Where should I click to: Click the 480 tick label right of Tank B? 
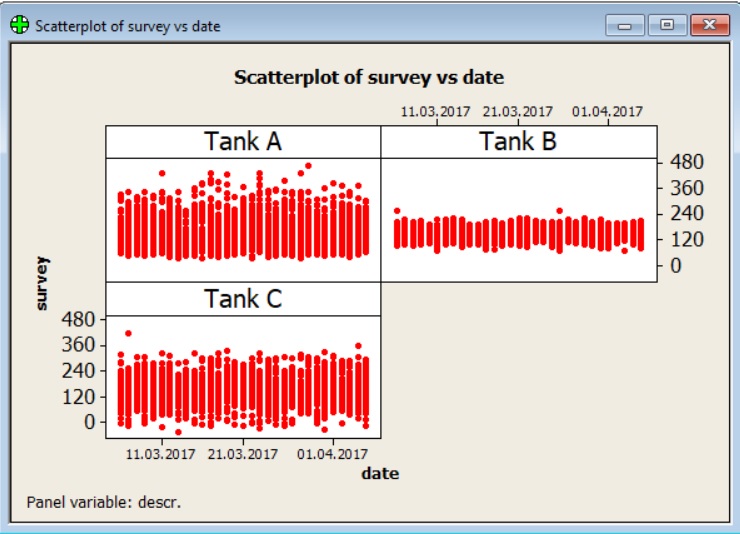(688, 161)
